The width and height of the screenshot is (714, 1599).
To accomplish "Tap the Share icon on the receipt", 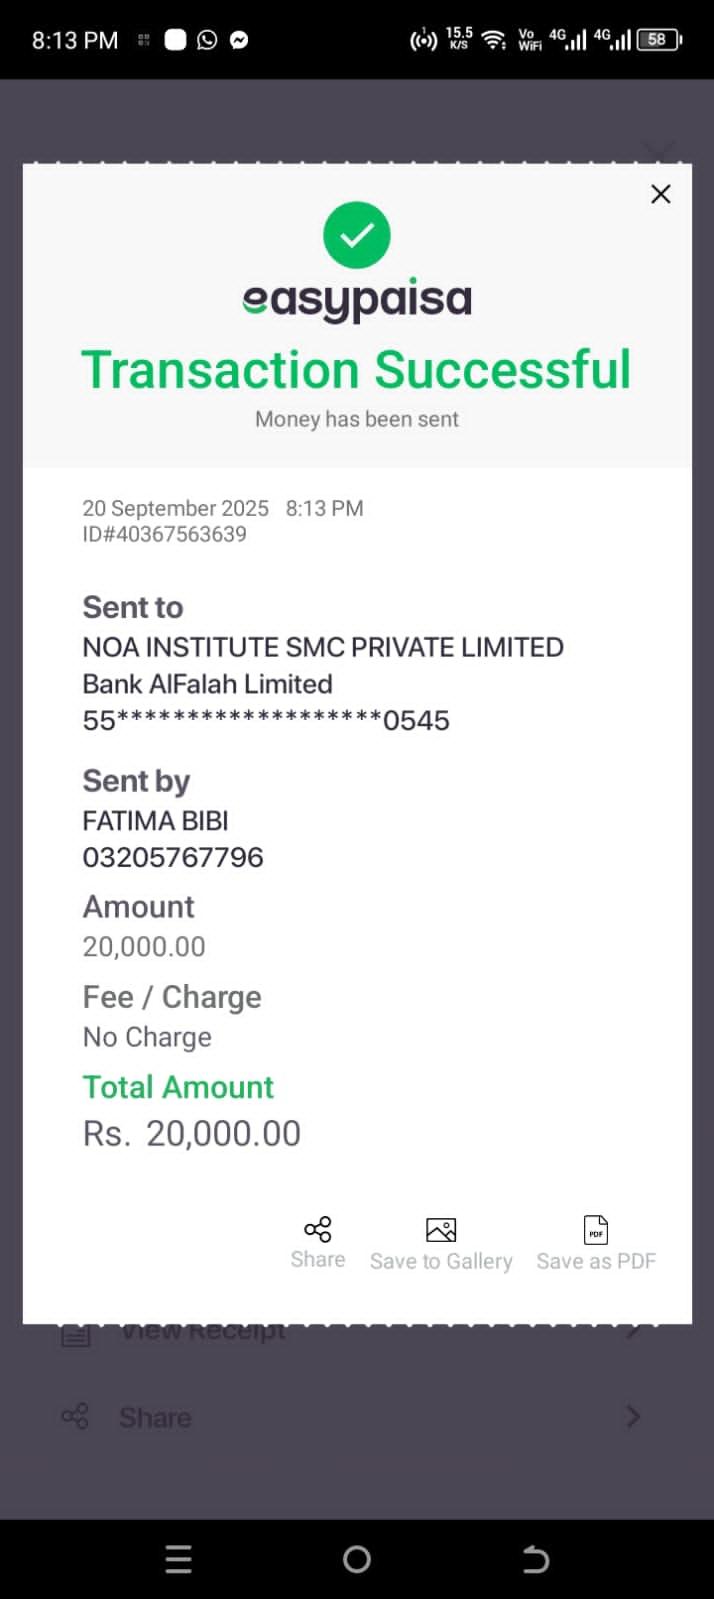I will coord(318,1229).
